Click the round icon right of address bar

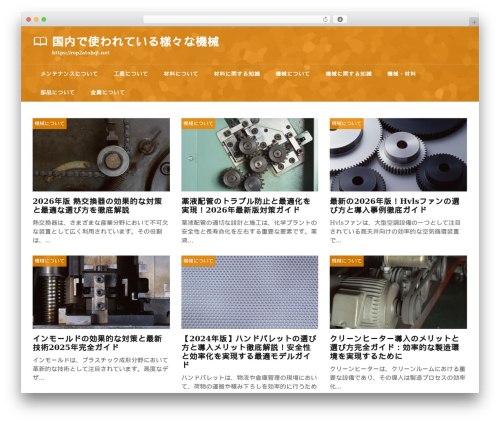pos(340,19)
